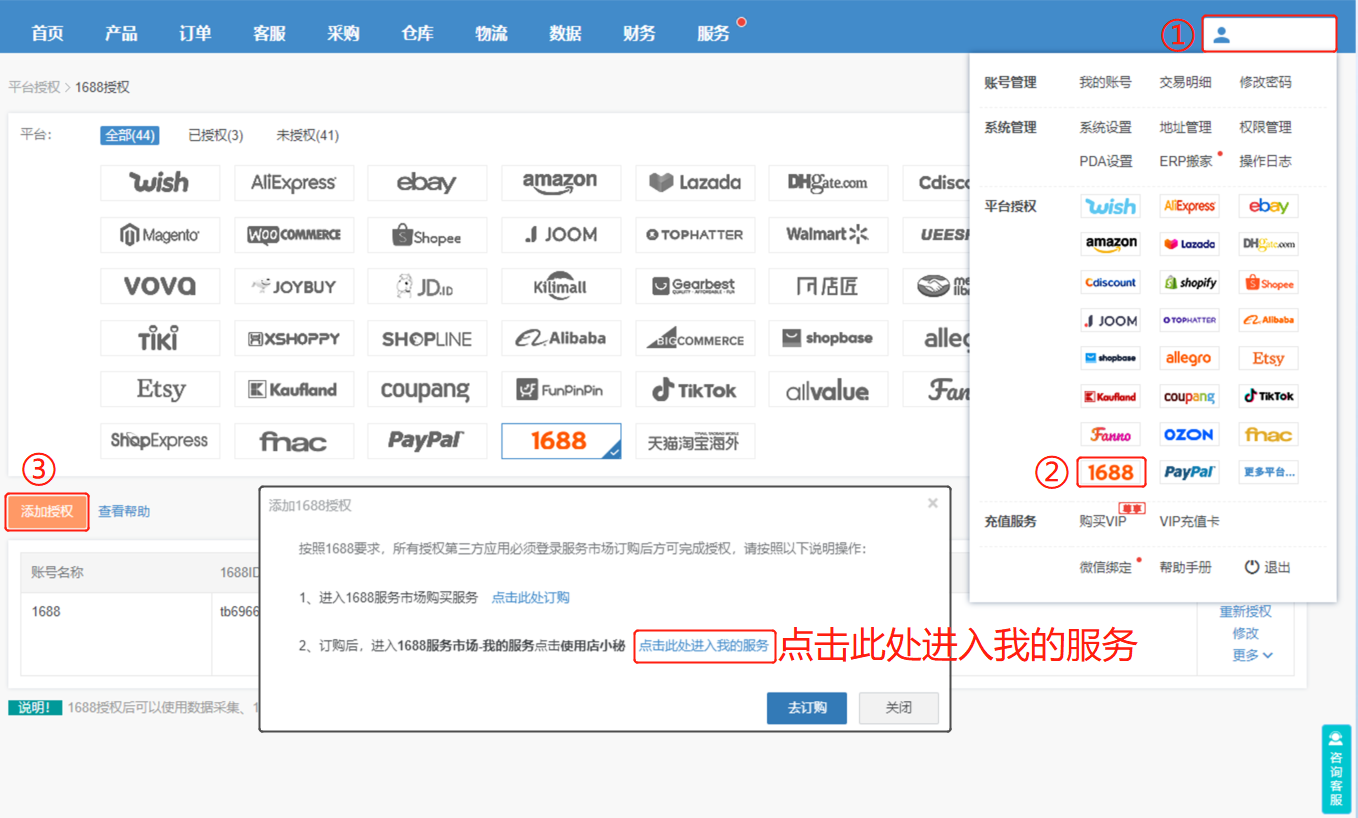Open the 服务 nav menu
Screen dimensions: 1358x818
713,33
